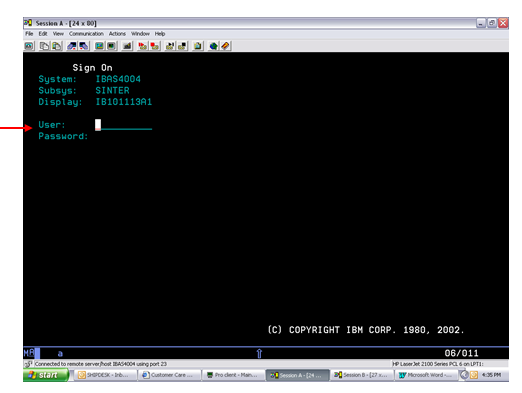Click the 'Connected to remote server' status text
The image size is (522, 393).
click(101, 364)
